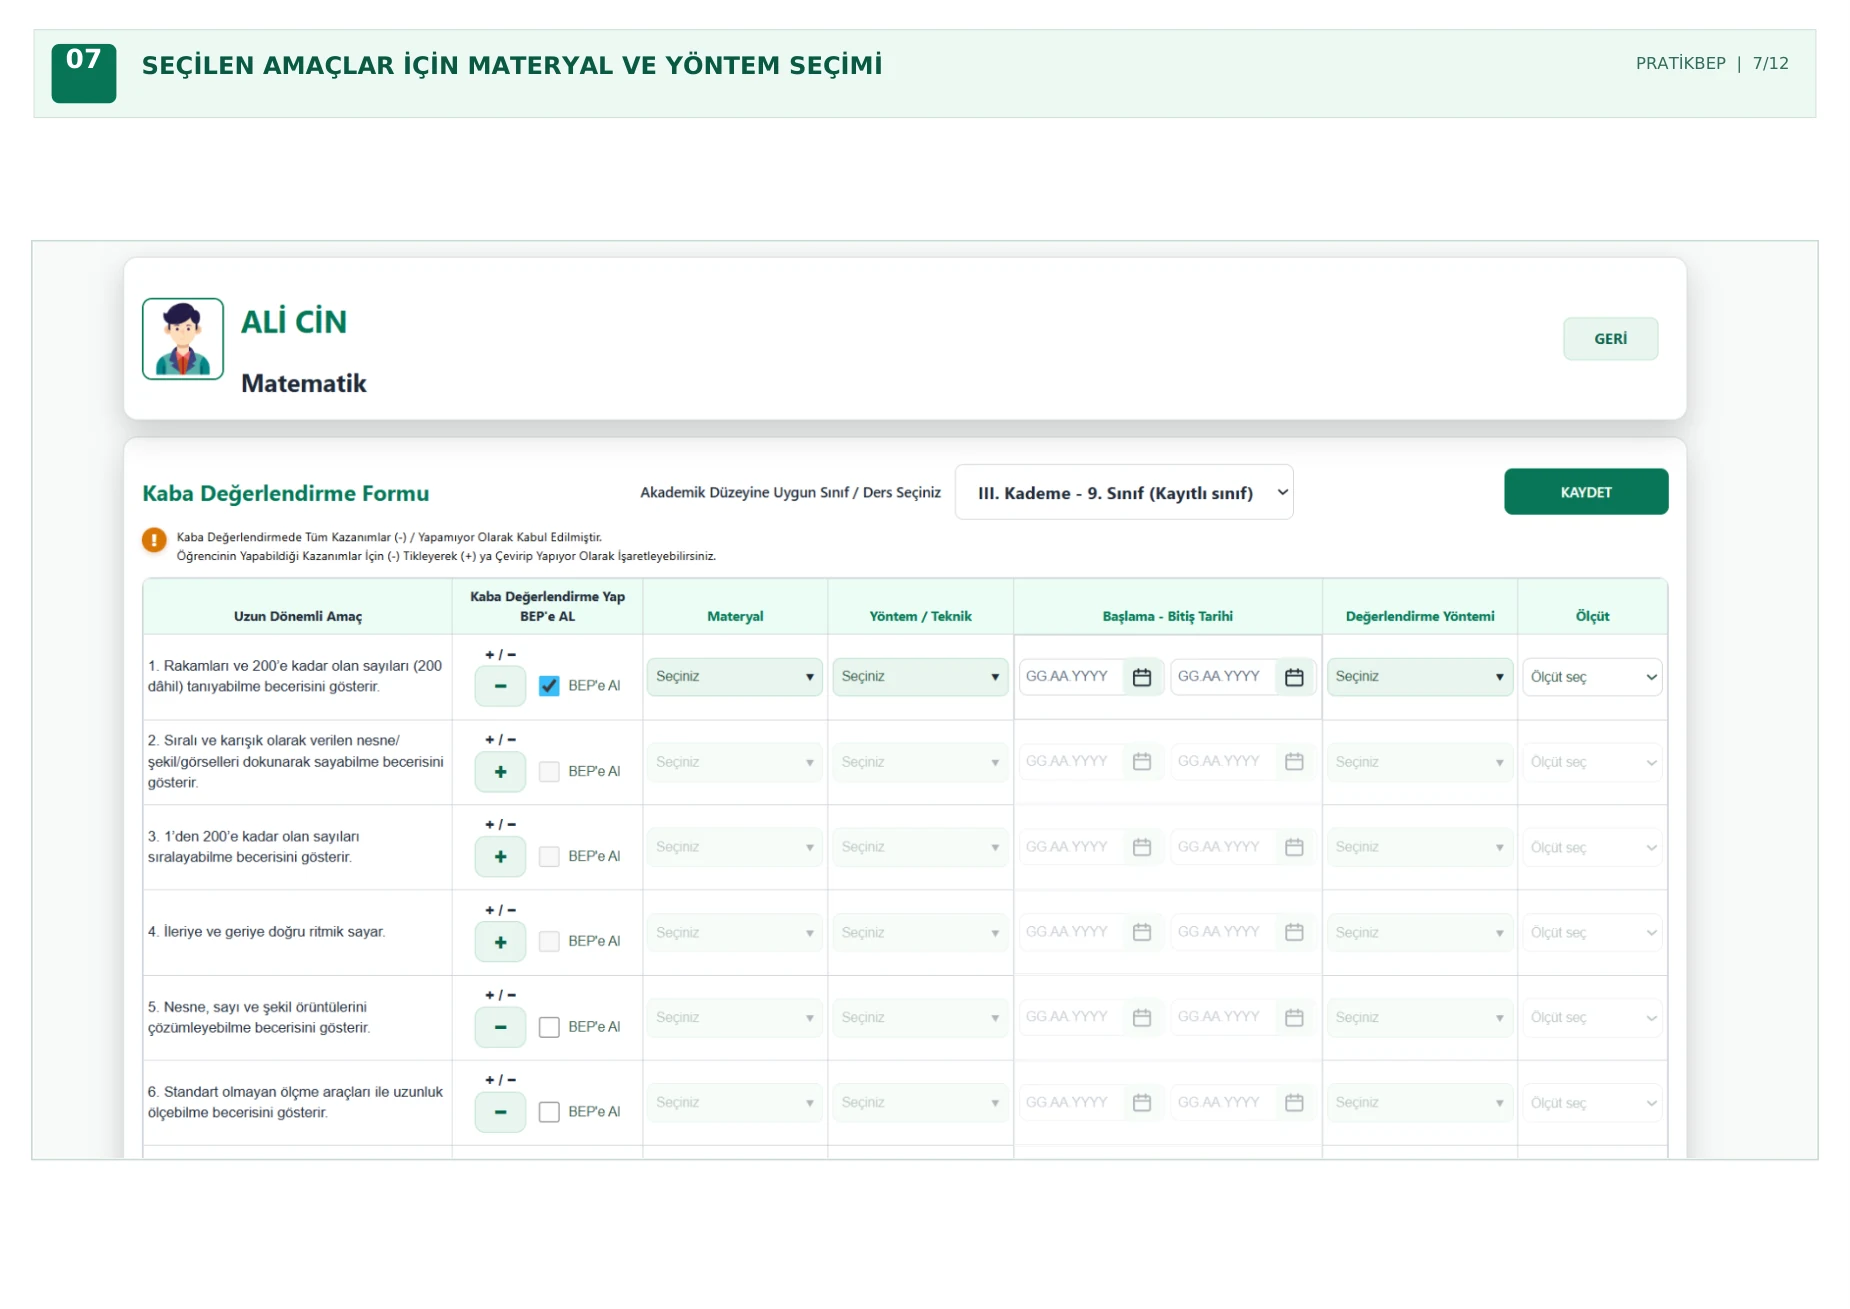Check BEP'e Al for goal 5 örüntülerini
This screenshot has width=1850, height=1309.
pos(549,1027)
